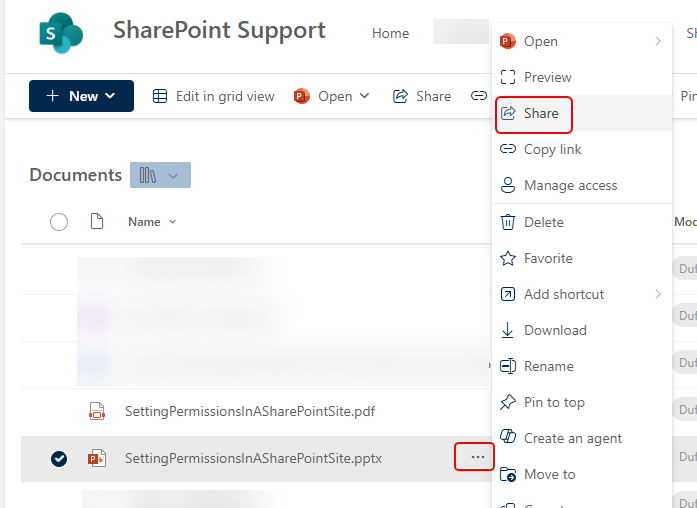
Task: Expand the Add shortcut submenu
Action: click(x=658, y=294)
